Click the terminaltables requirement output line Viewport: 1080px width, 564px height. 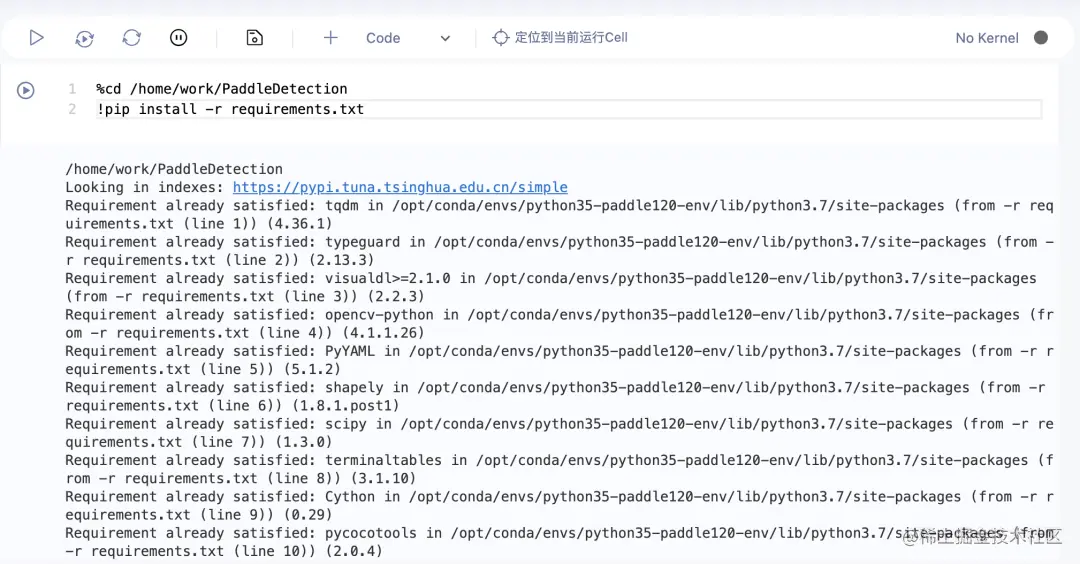coord(559,470)
